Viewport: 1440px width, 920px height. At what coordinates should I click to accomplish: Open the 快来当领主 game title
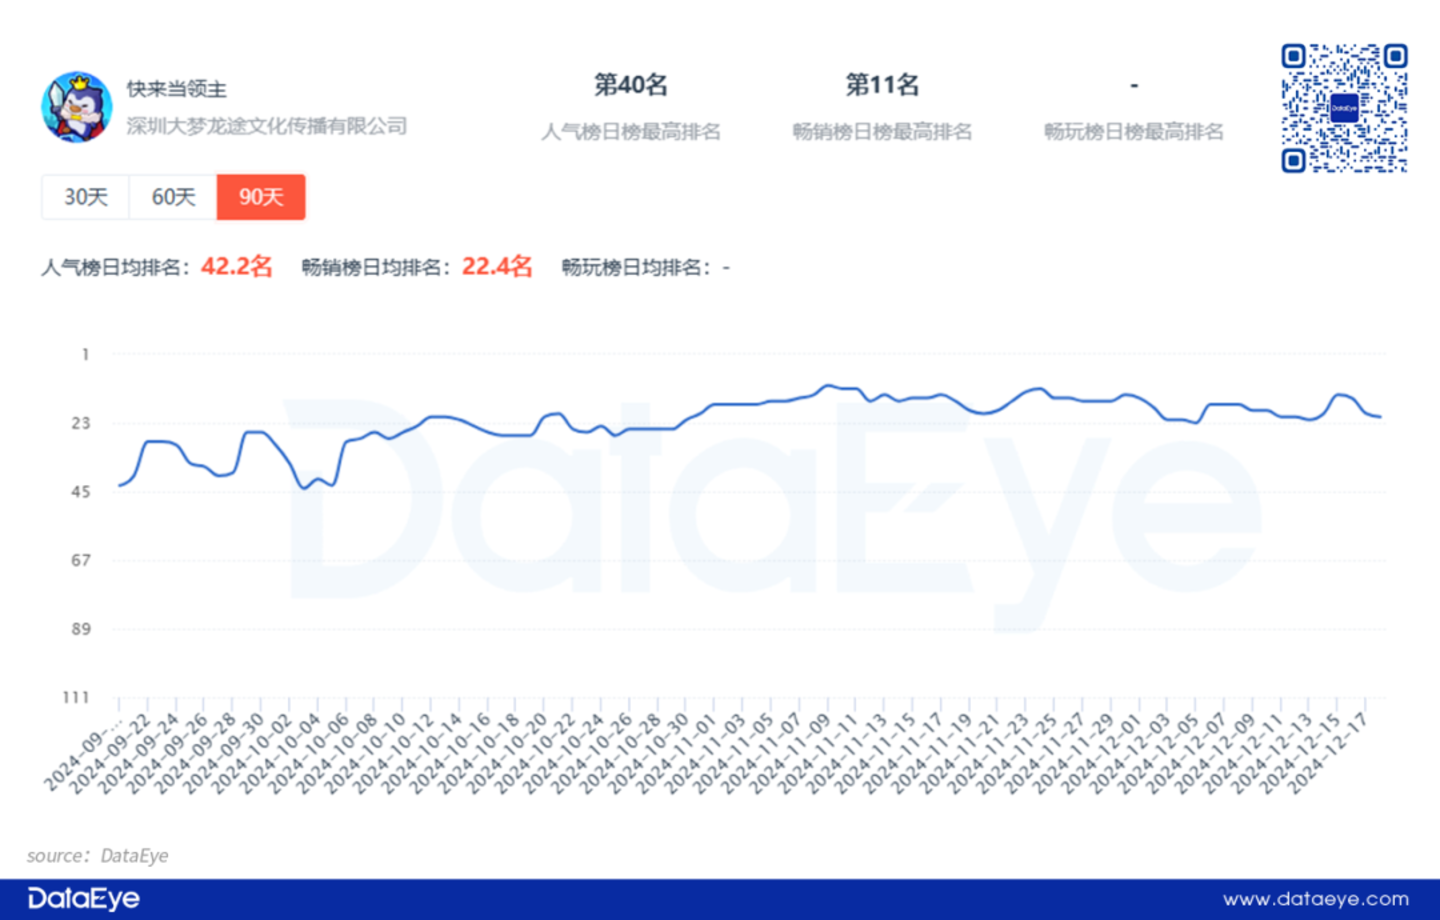coord(176,89)
